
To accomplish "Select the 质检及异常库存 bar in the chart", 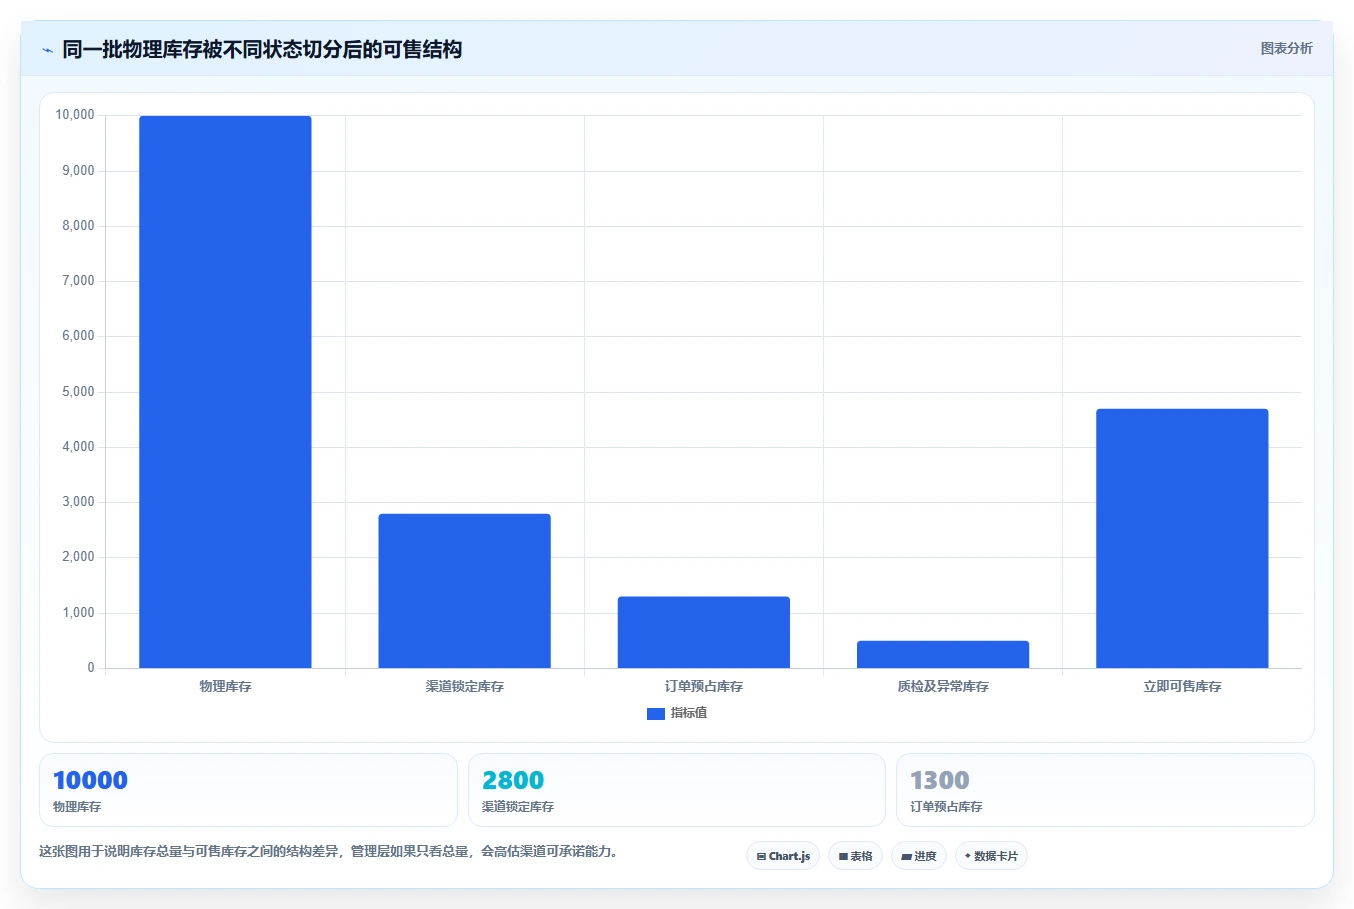I will click(x=943, y=654).
